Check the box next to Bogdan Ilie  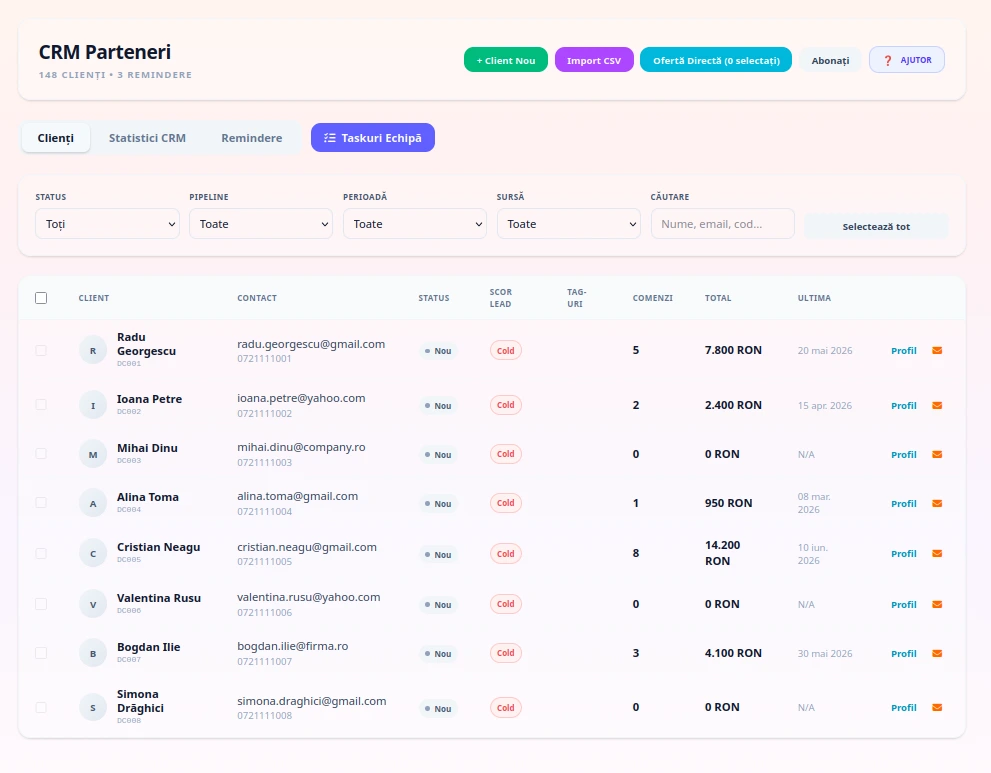41,653
